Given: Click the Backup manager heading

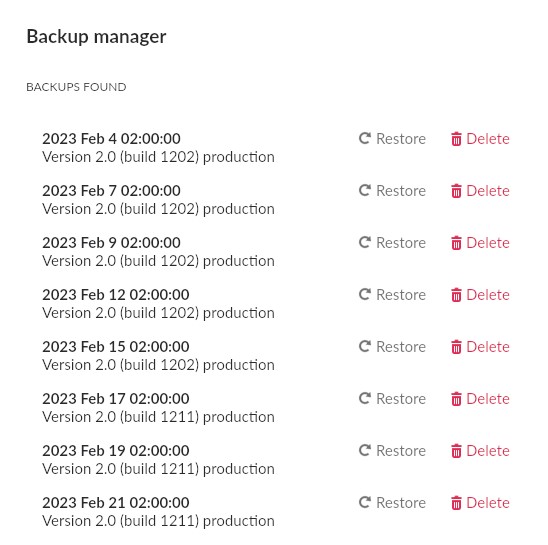Looking at the screenshot, I should (96, 37).
